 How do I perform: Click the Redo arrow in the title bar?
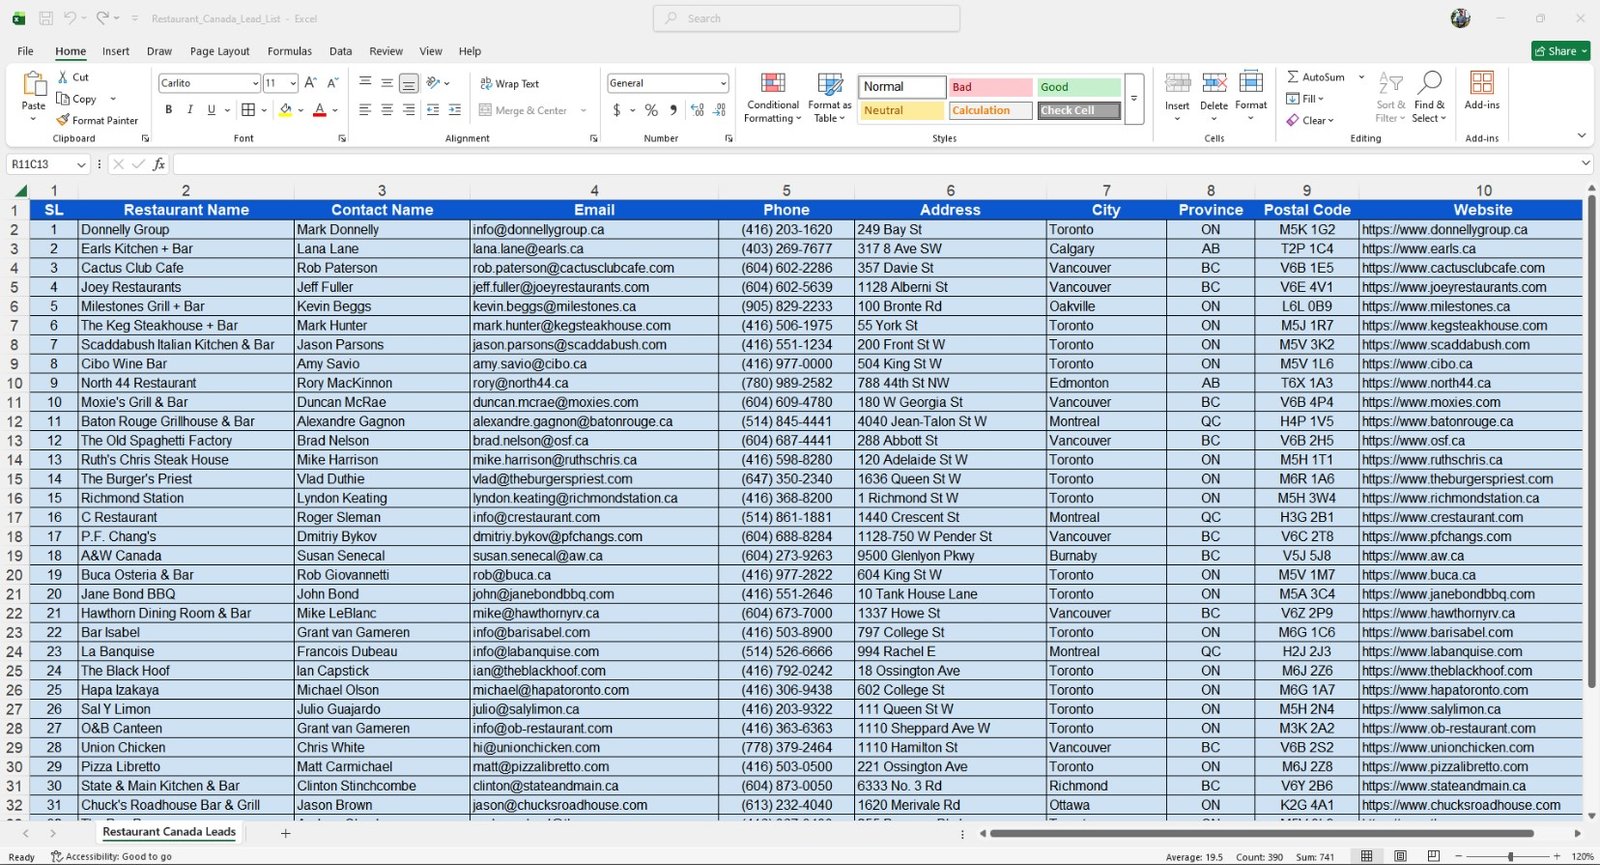tap(102, 18)
